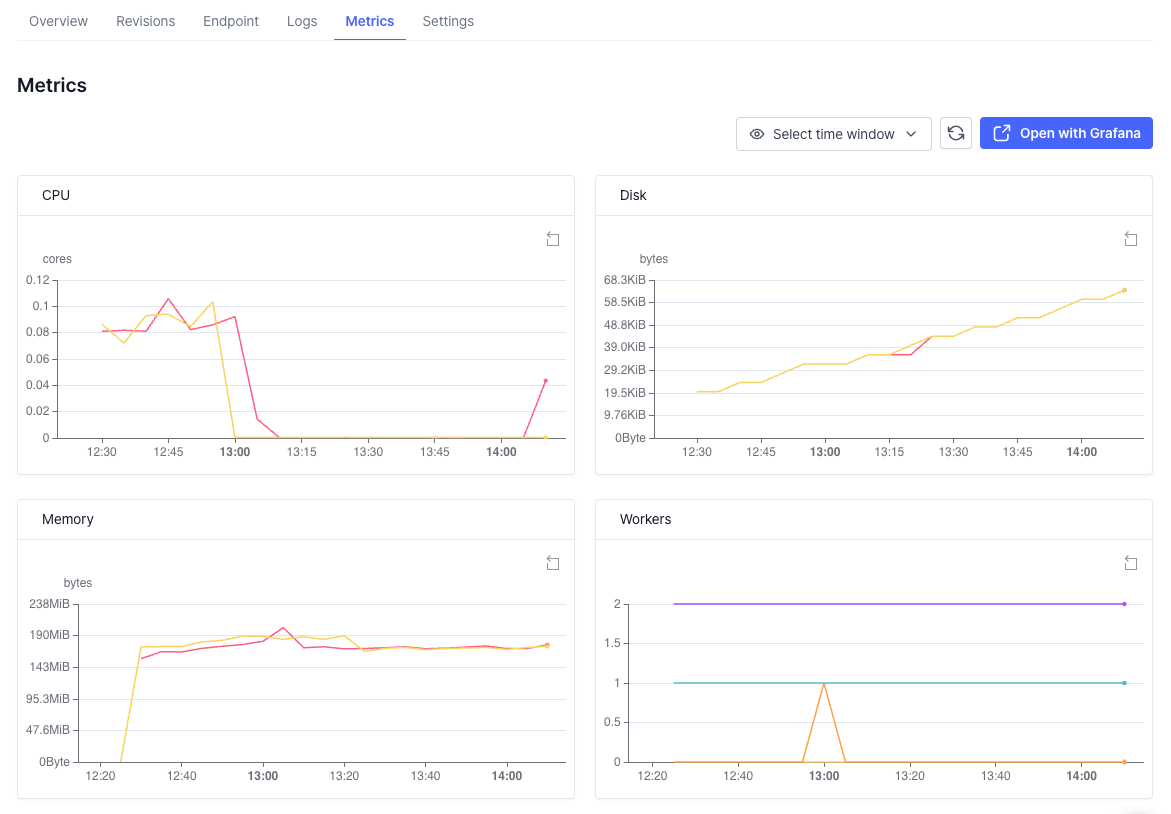
Task: Click the 14:00 label on Disk chart axis
Action: (1081, 452)
